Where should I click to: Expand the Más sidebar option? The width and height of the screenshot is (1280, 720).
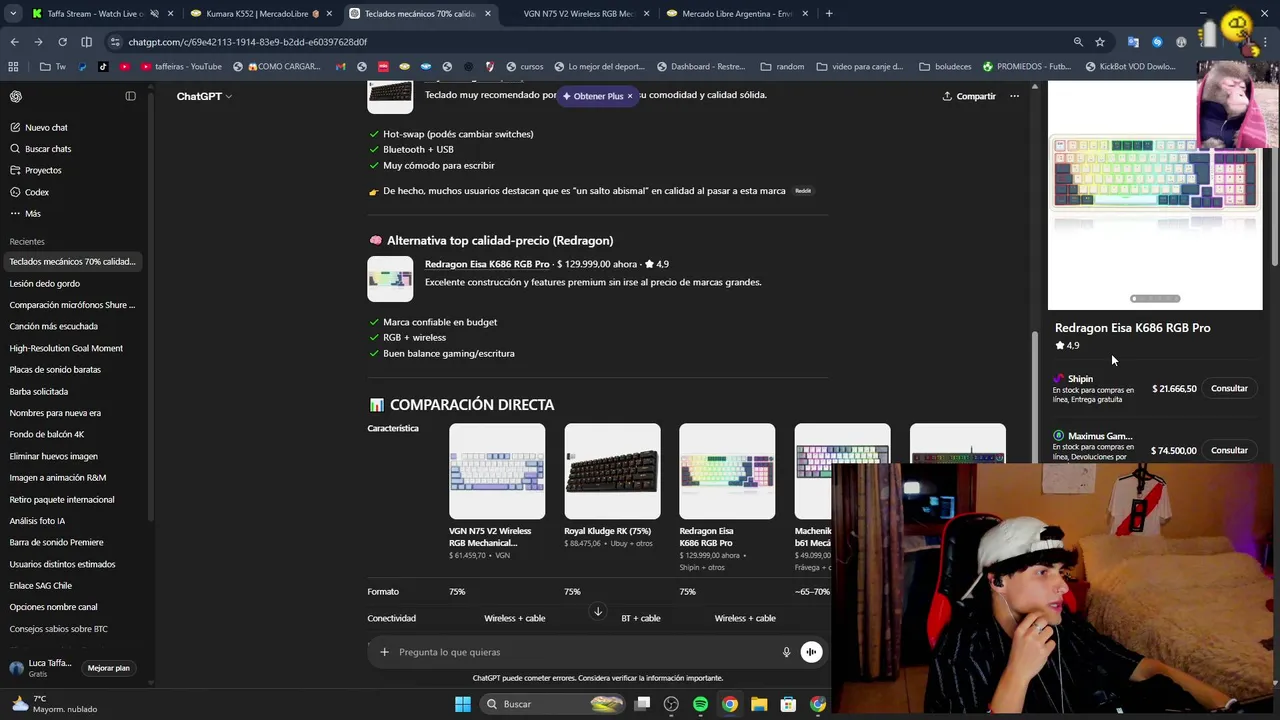(x=33, y=213)
